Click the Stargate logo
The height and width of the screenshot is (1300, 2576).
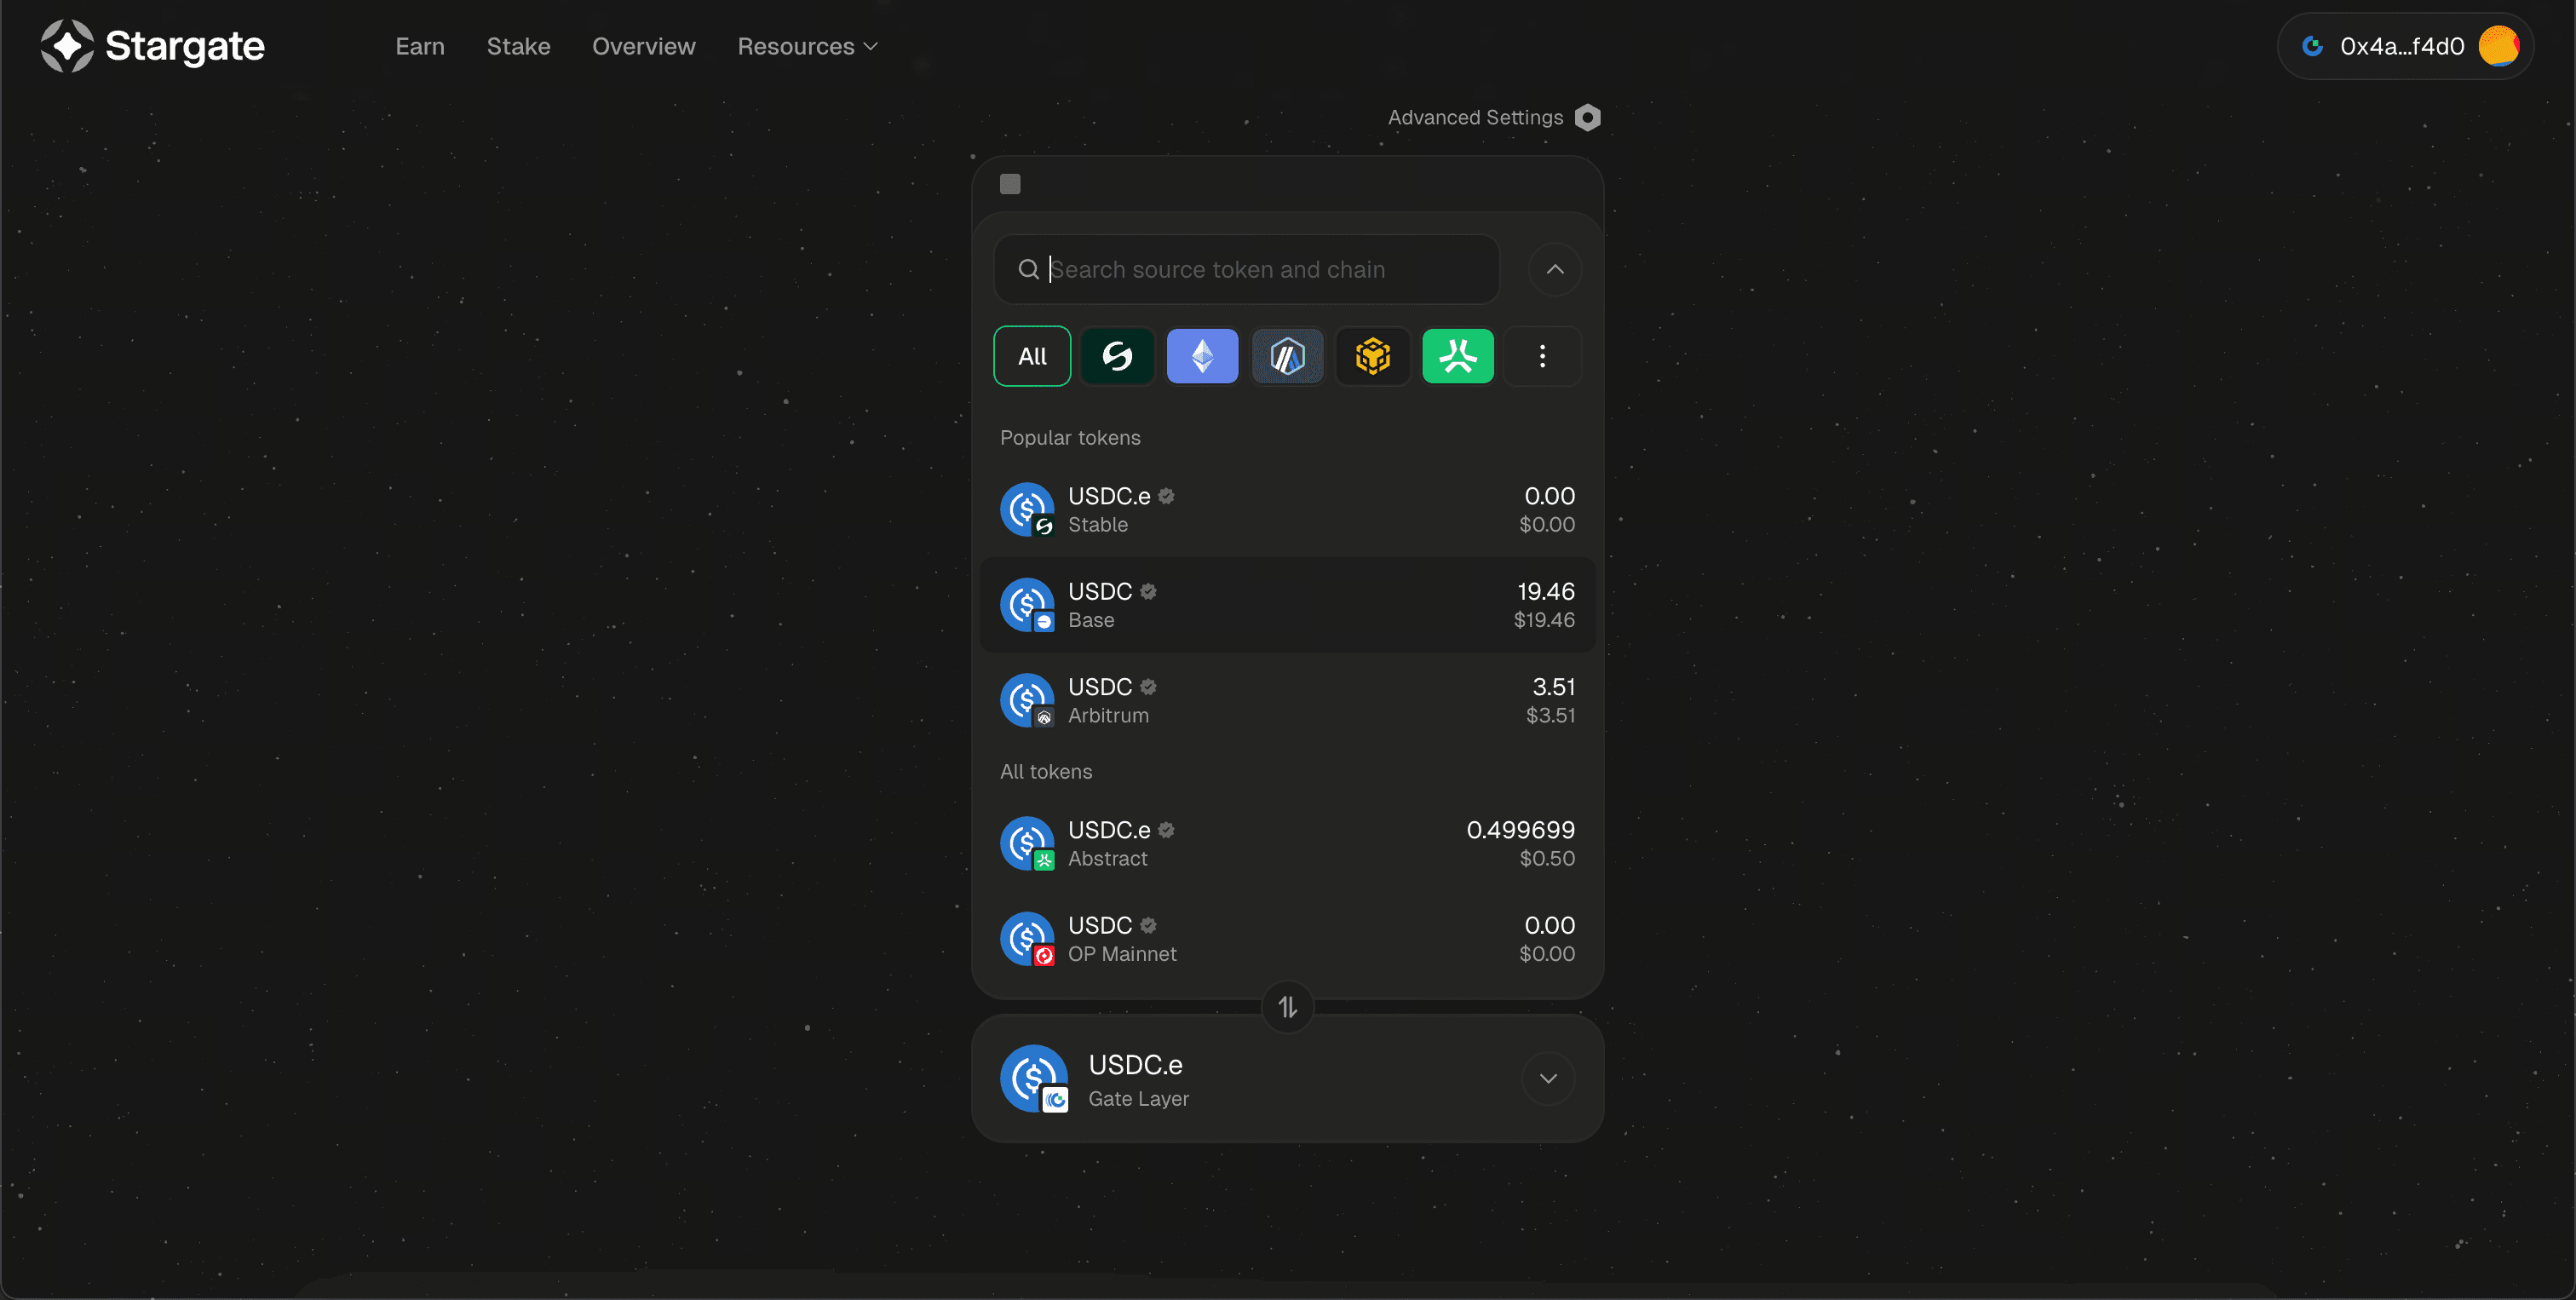click(152, 46)
